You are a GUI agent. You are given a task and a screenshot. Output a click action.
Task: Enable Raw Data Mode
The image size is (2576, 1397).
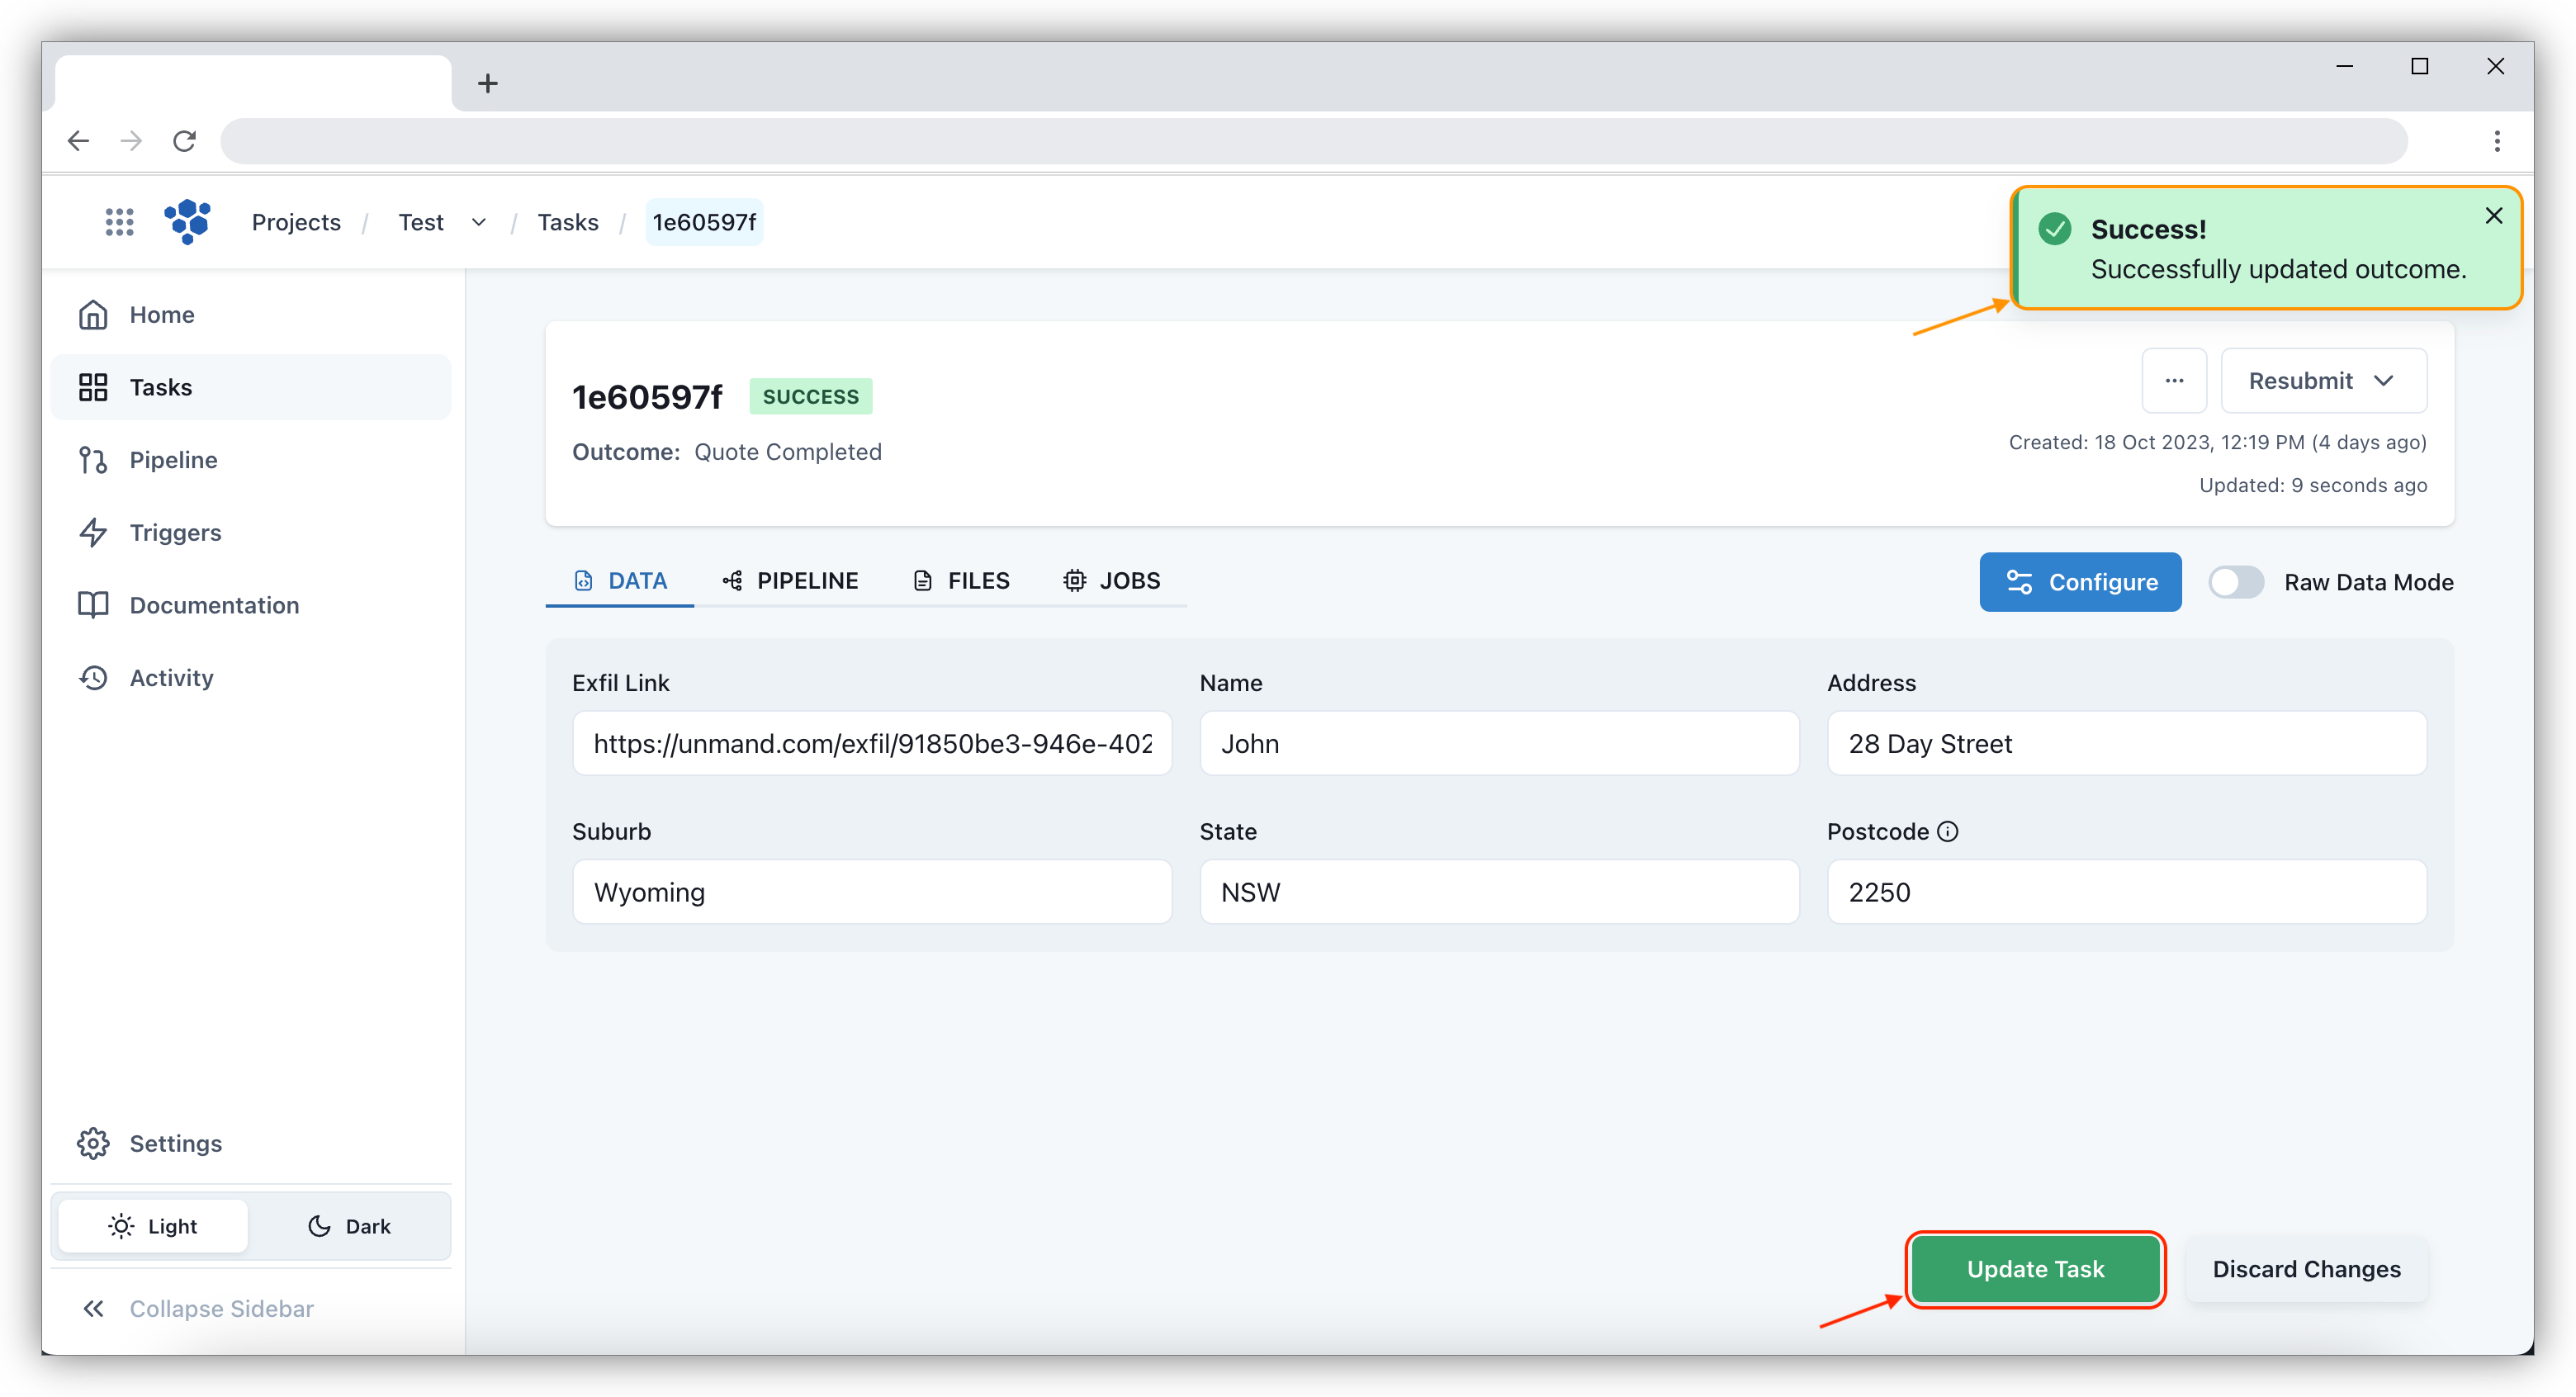(x=2236, y=581)
